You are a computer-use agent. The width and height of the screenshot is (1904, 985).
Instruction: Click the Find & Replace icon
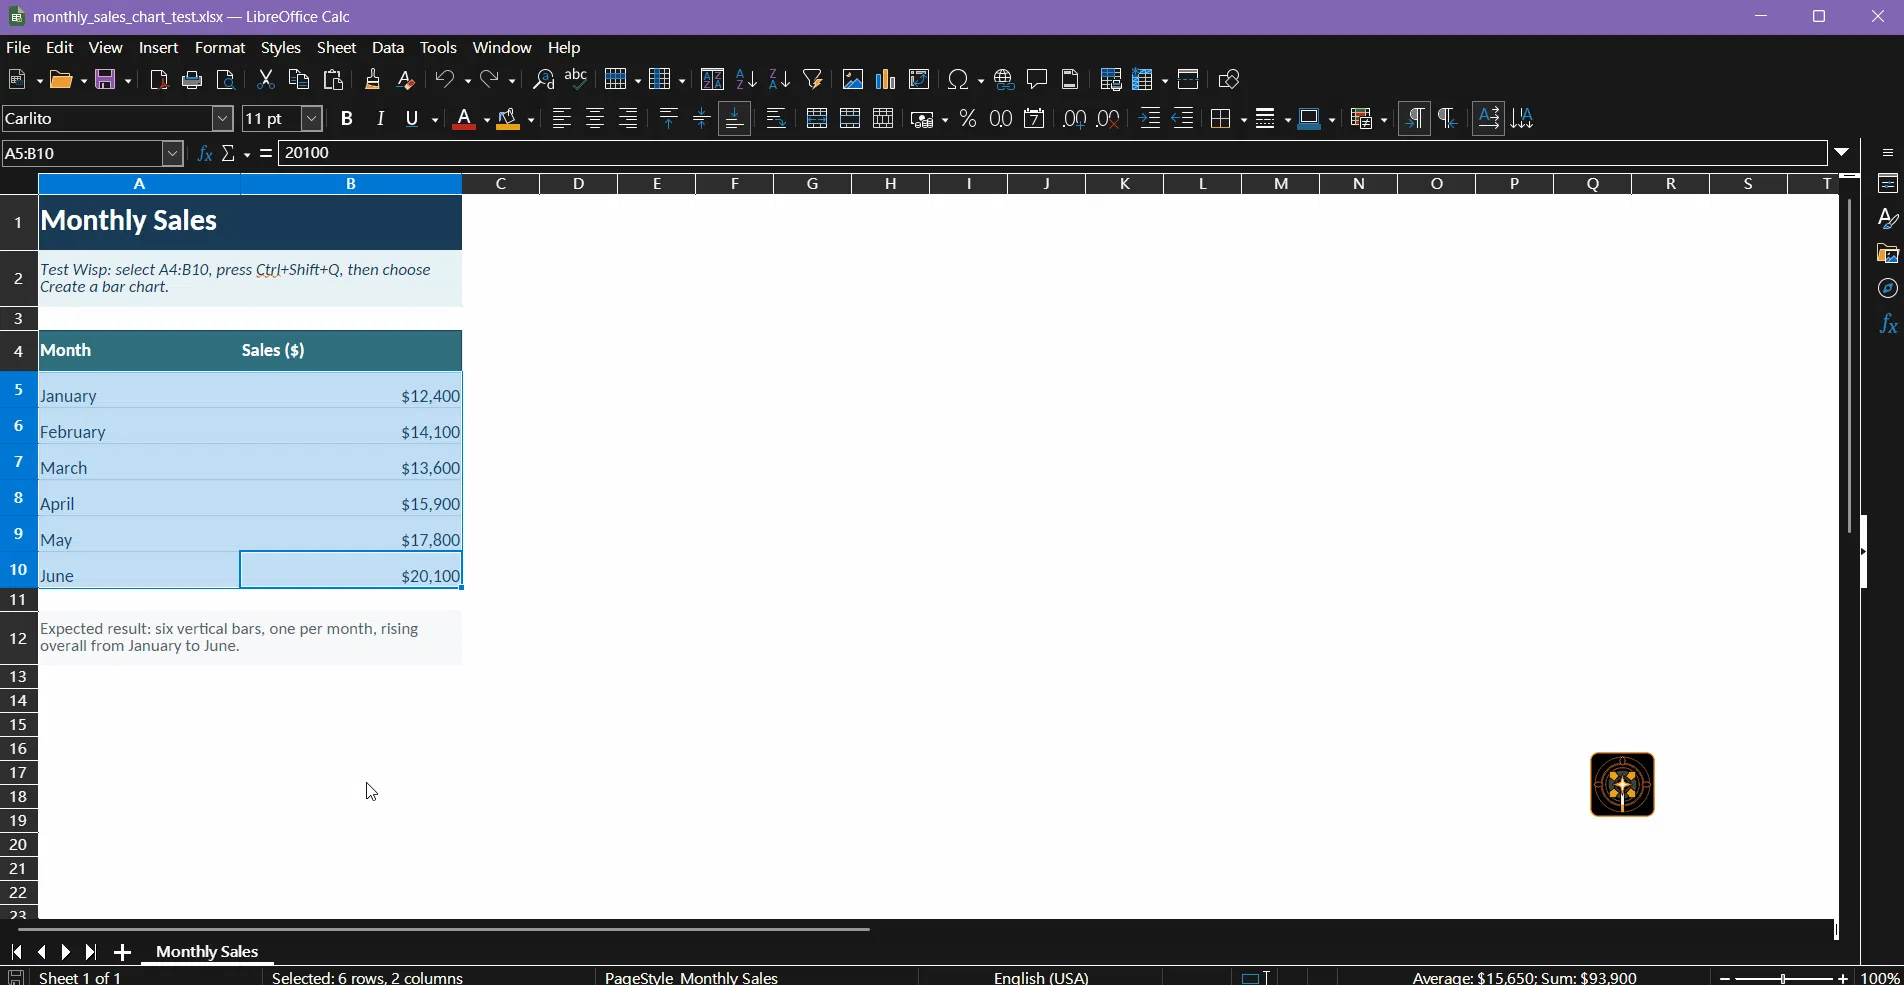coord(543,80)
